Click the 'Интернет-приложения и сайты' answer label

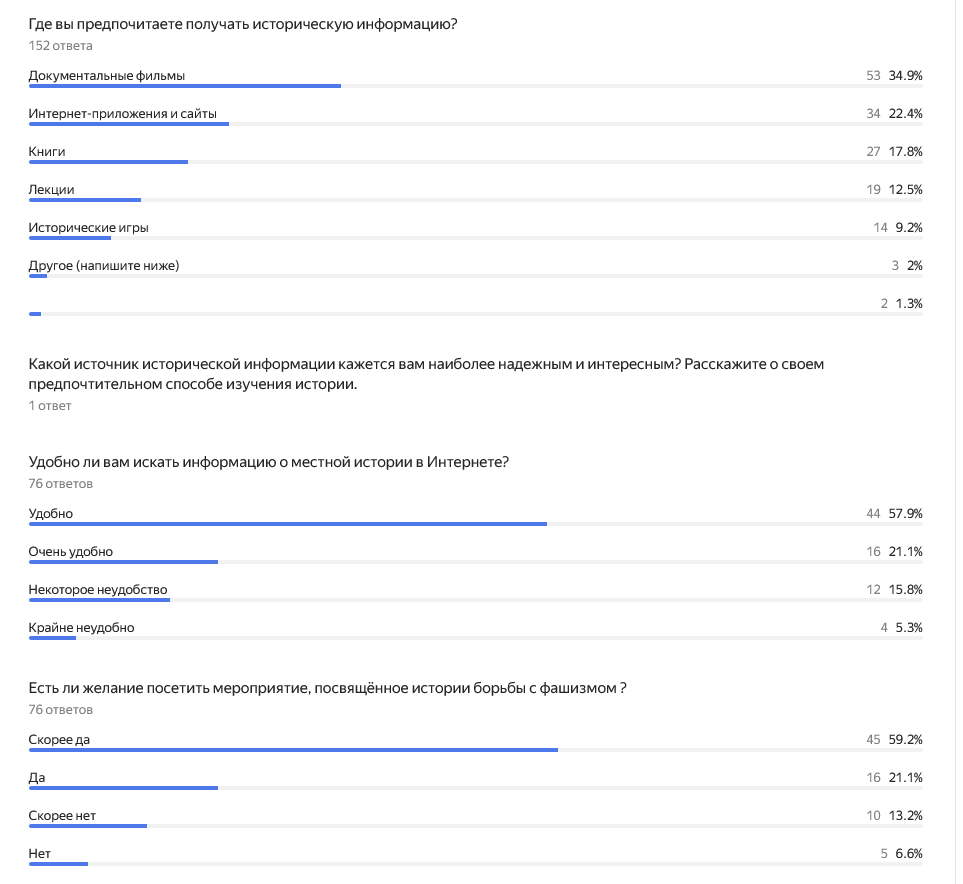click(123, 113)
